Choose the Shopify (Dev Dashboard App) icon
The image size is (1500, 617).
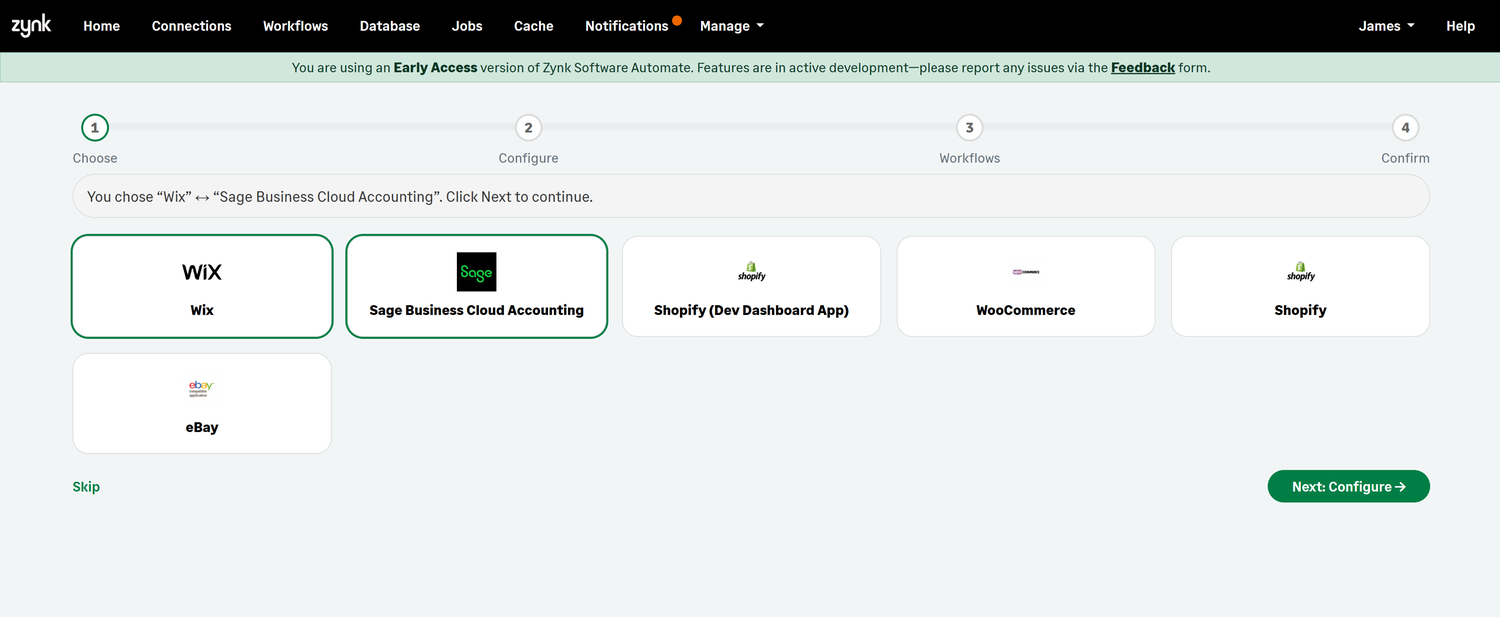pyautogui.click(x=751, y=271)
